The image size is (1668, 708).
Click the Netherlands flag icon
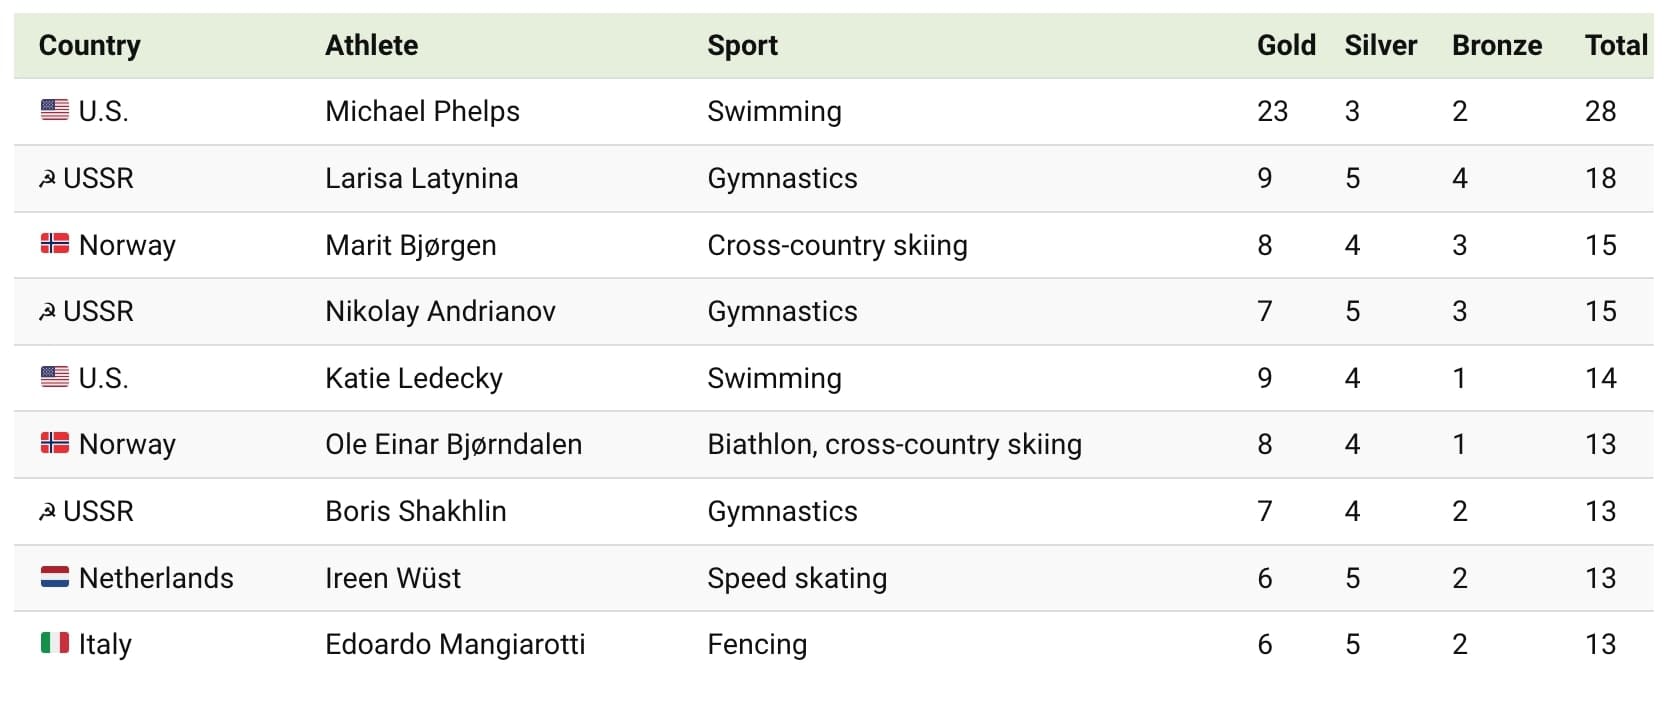[55, 577]
